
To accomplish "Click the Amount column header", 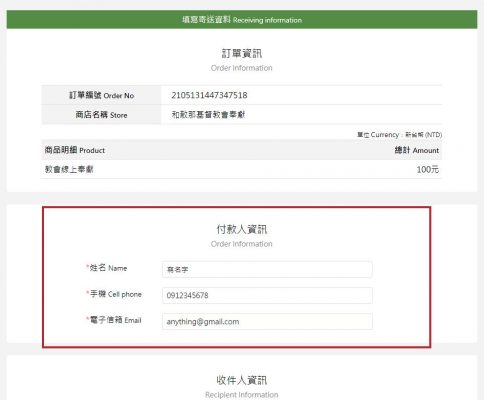I will pos(417,150).
